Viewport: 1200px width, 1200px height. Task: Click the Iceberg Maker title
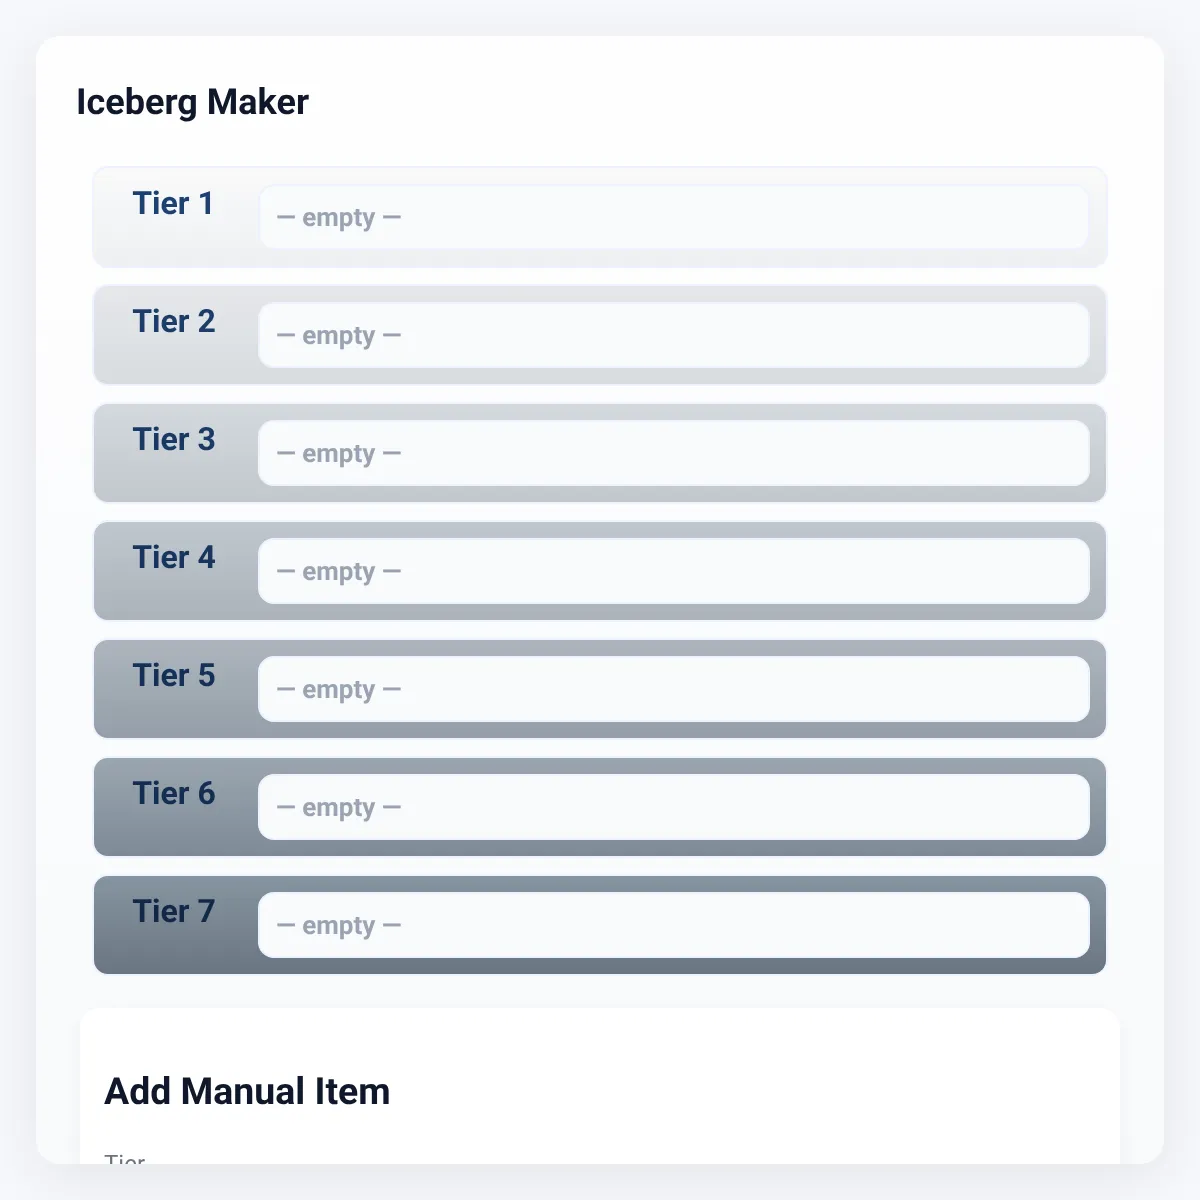193,102
